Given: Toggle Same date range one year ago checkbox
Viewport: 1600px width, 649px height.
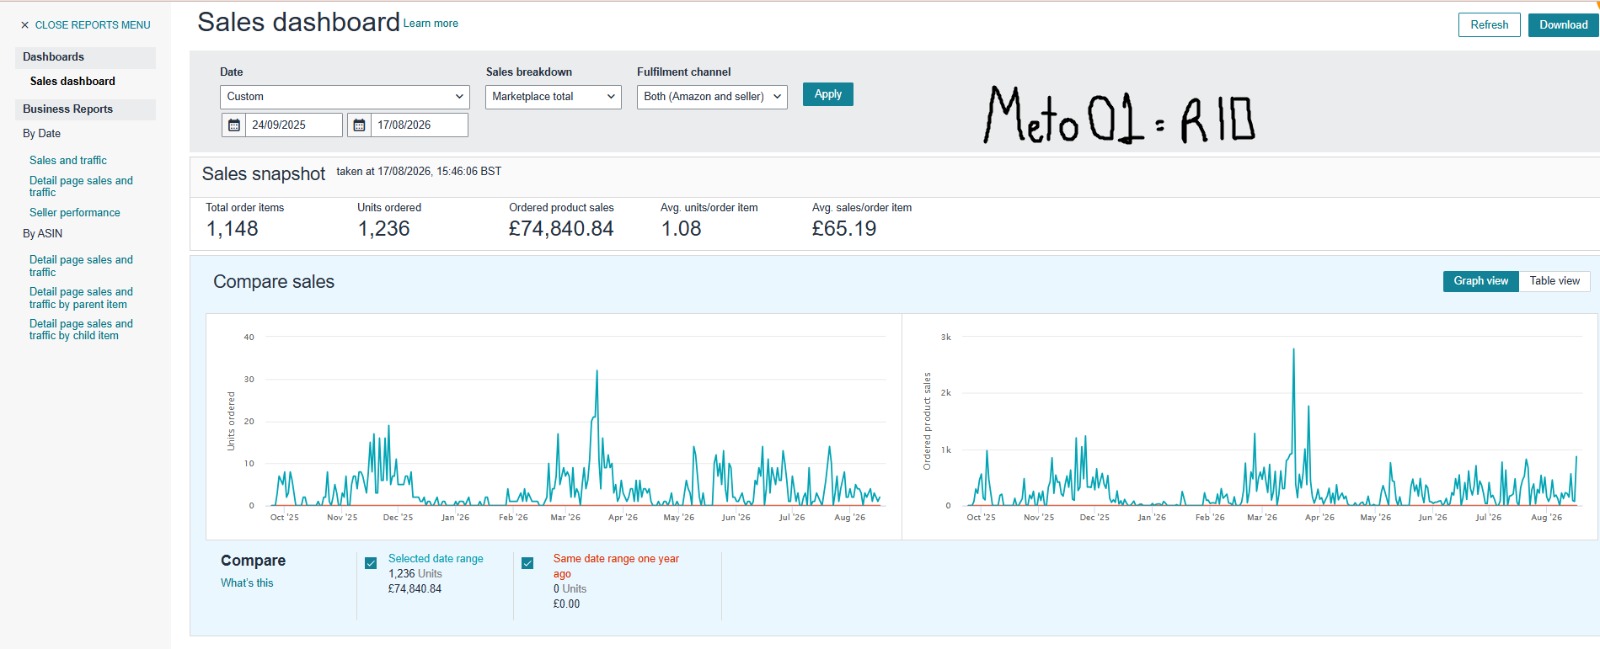Looking at the screenshot, I should coord(527,563).
